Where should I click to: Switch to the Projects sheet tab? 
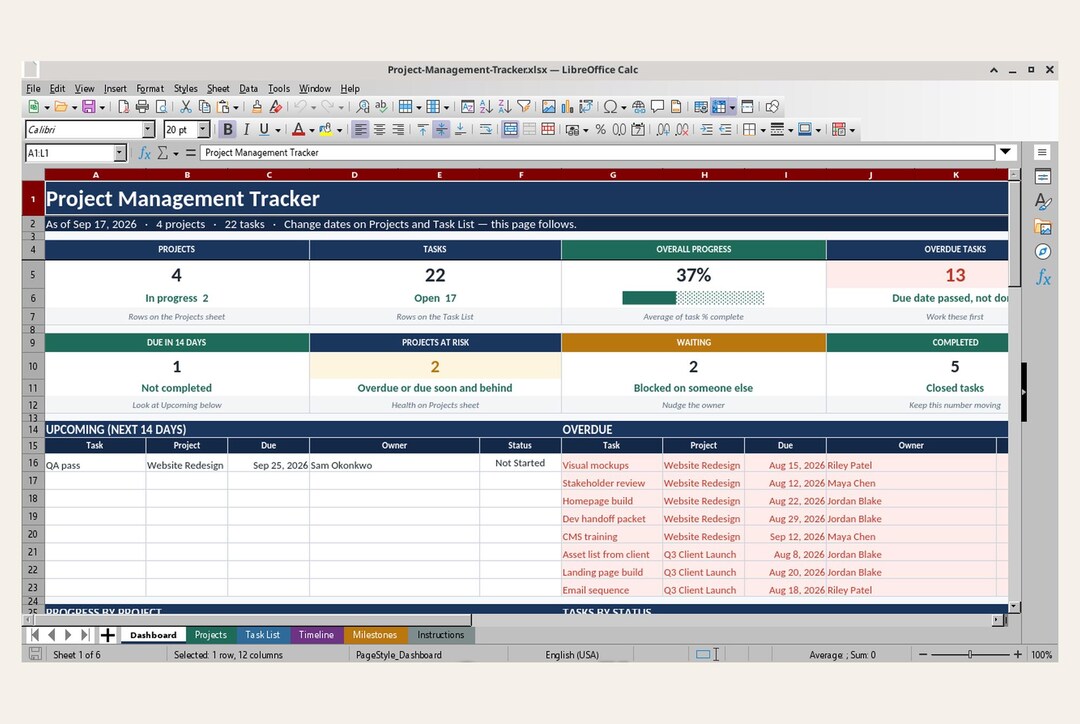click(x=210, y=634)
